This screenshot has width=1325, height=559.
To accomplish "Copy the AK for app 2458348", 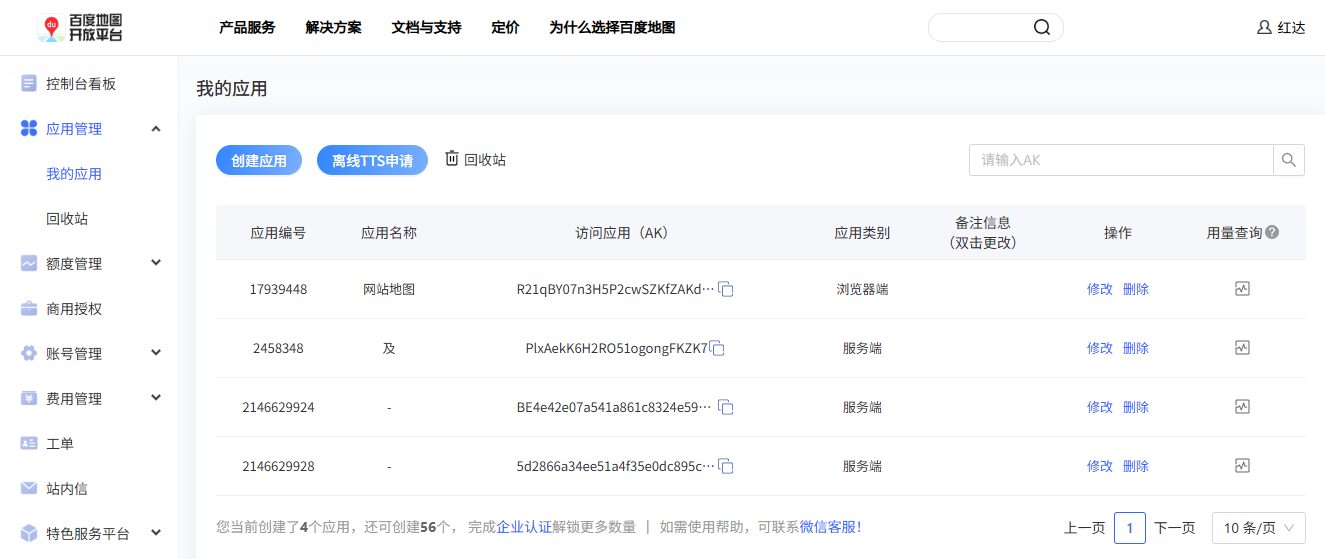I will click(x=717, y=348).
